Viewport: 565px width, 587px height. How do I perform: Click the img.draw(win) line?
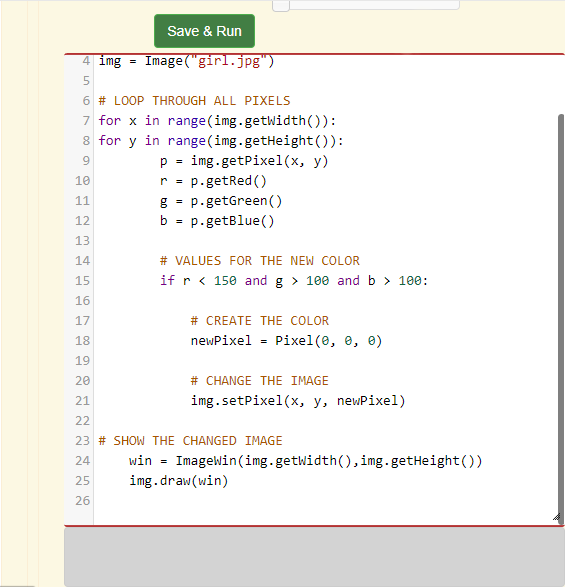click(179, 481)
